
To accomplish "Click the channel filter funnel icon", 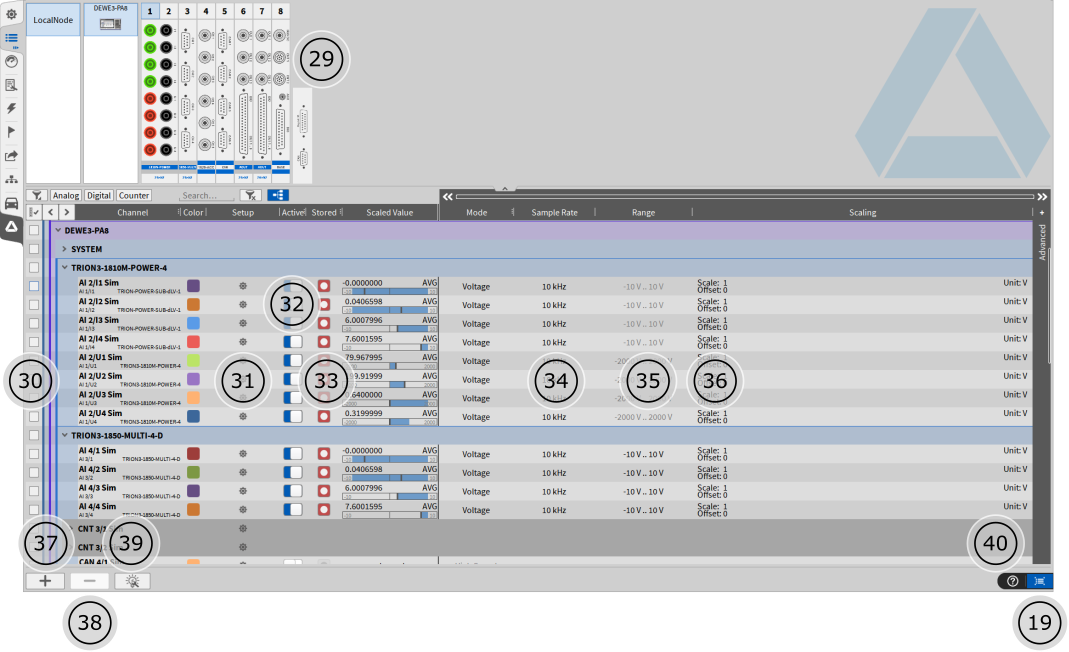I will point(37,195).
